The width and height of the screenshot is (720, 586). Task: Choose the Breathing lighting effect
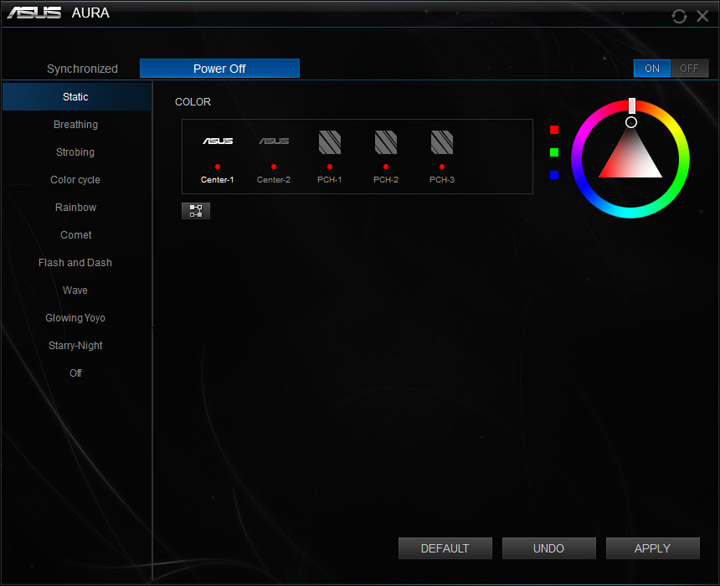point(76,124)
